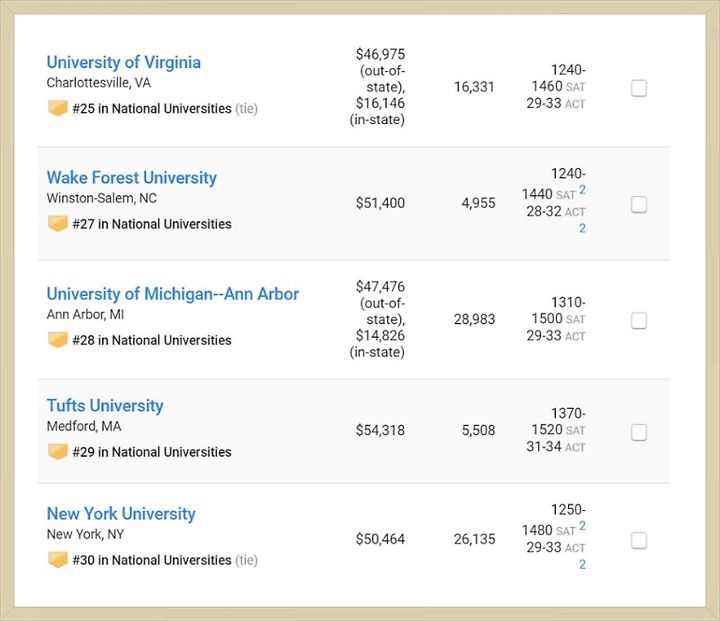
Task: Check the University of Virginia compare checkbox
Action: [x=639, y=88]
